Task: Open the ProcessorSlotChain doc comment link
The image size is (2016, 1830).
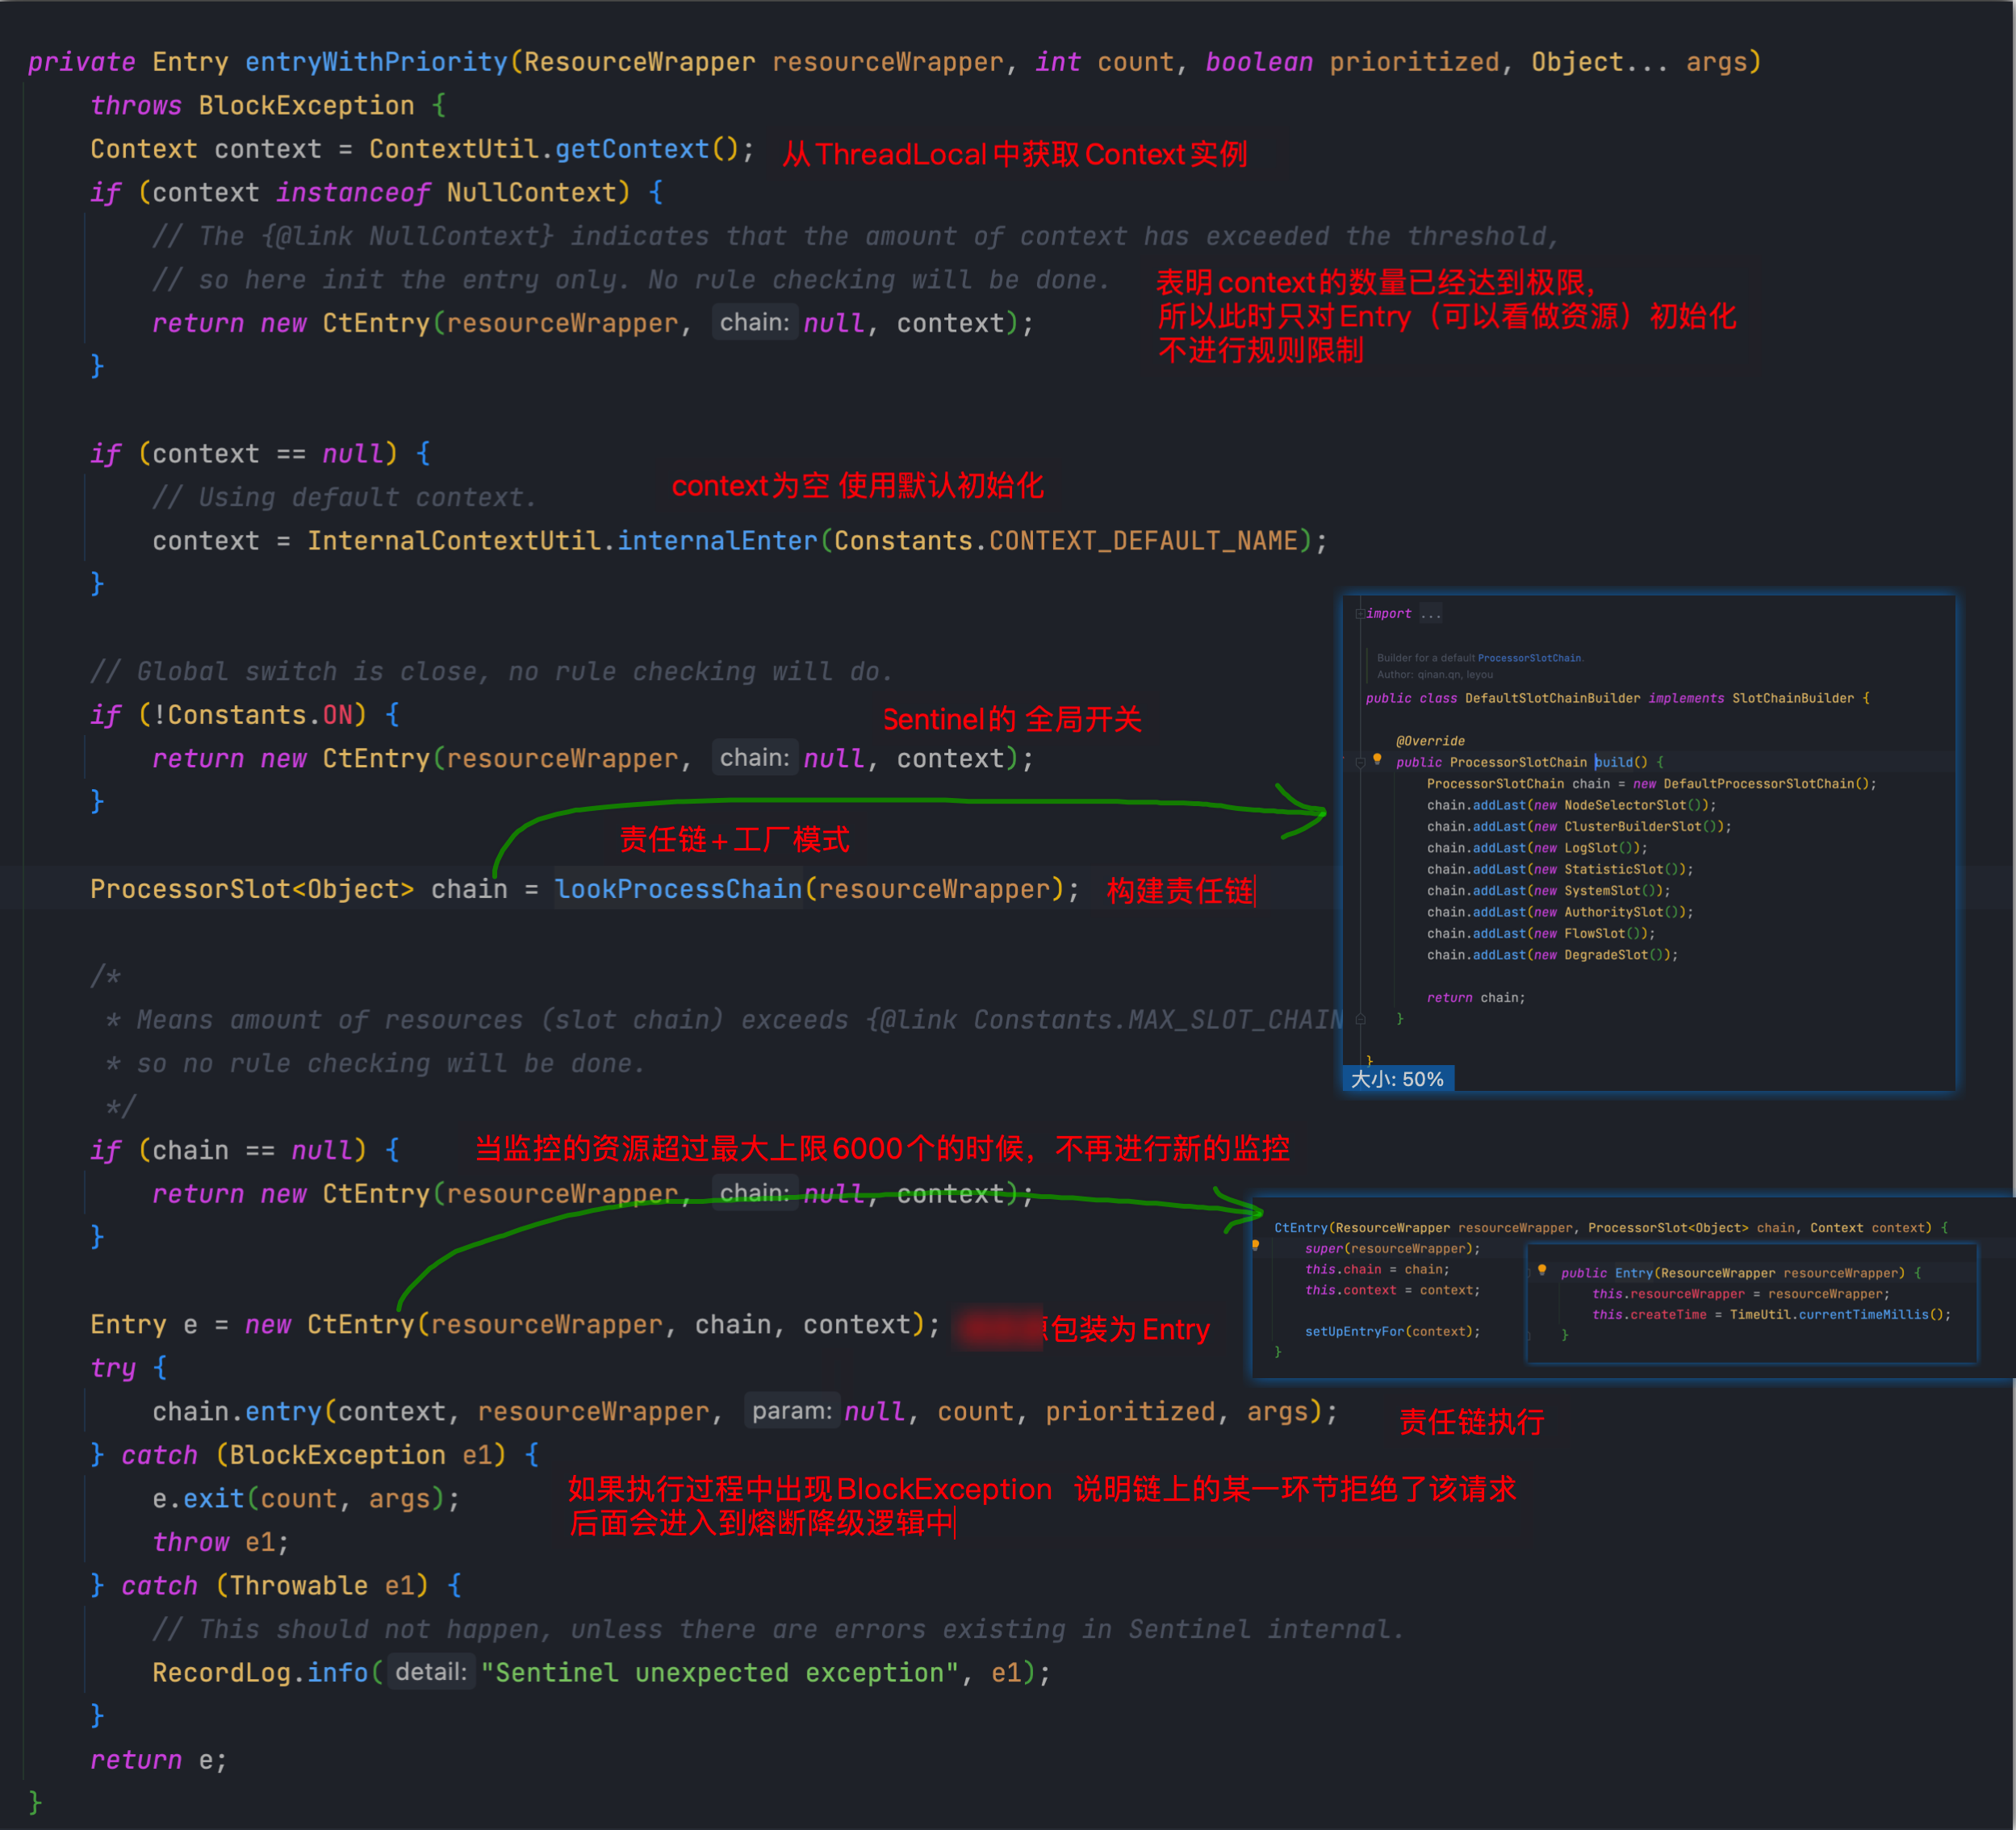Action: [x=1529, y=658]
